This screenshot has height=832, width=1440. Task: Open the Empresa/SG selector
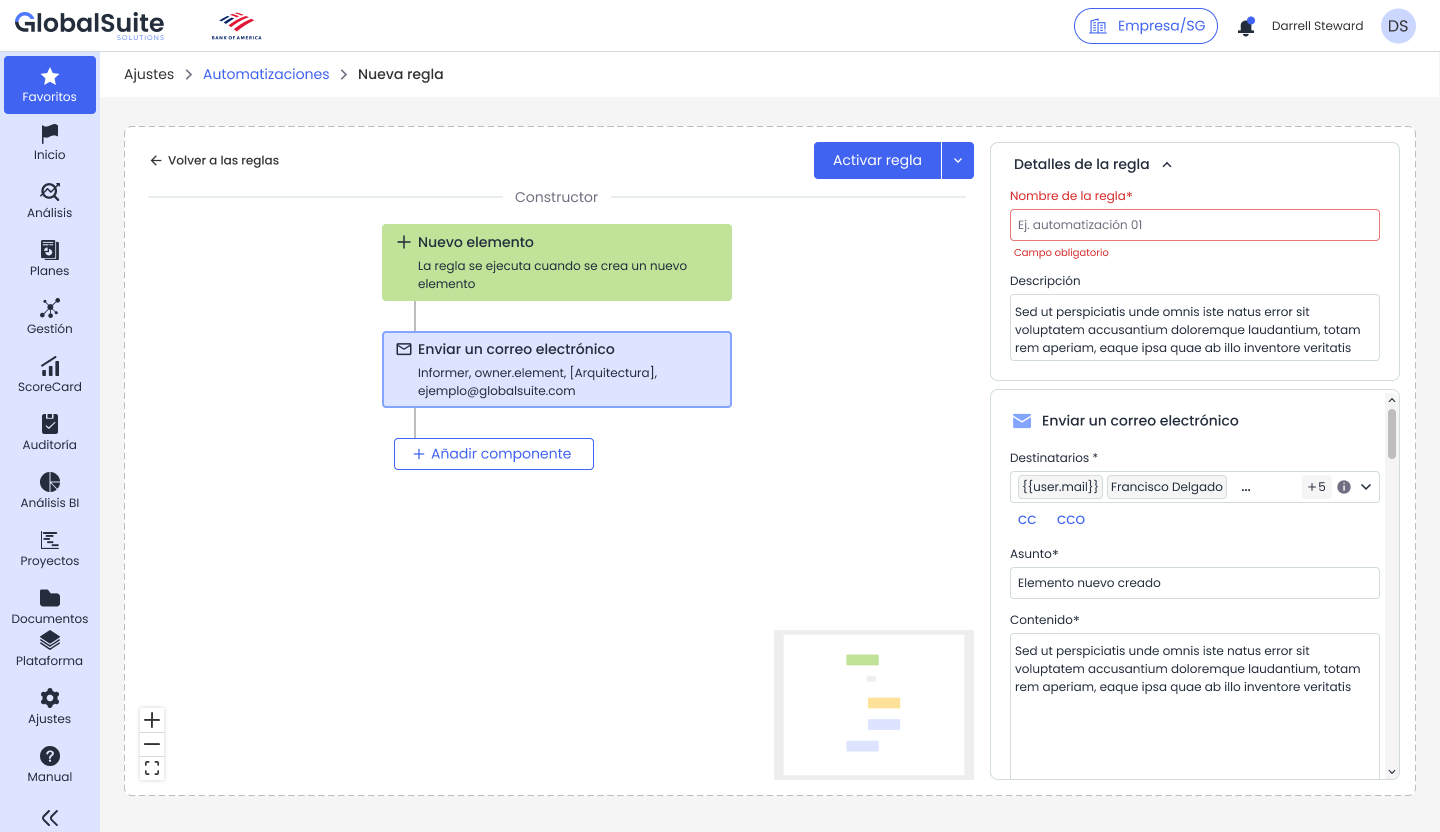point(1146,26)
